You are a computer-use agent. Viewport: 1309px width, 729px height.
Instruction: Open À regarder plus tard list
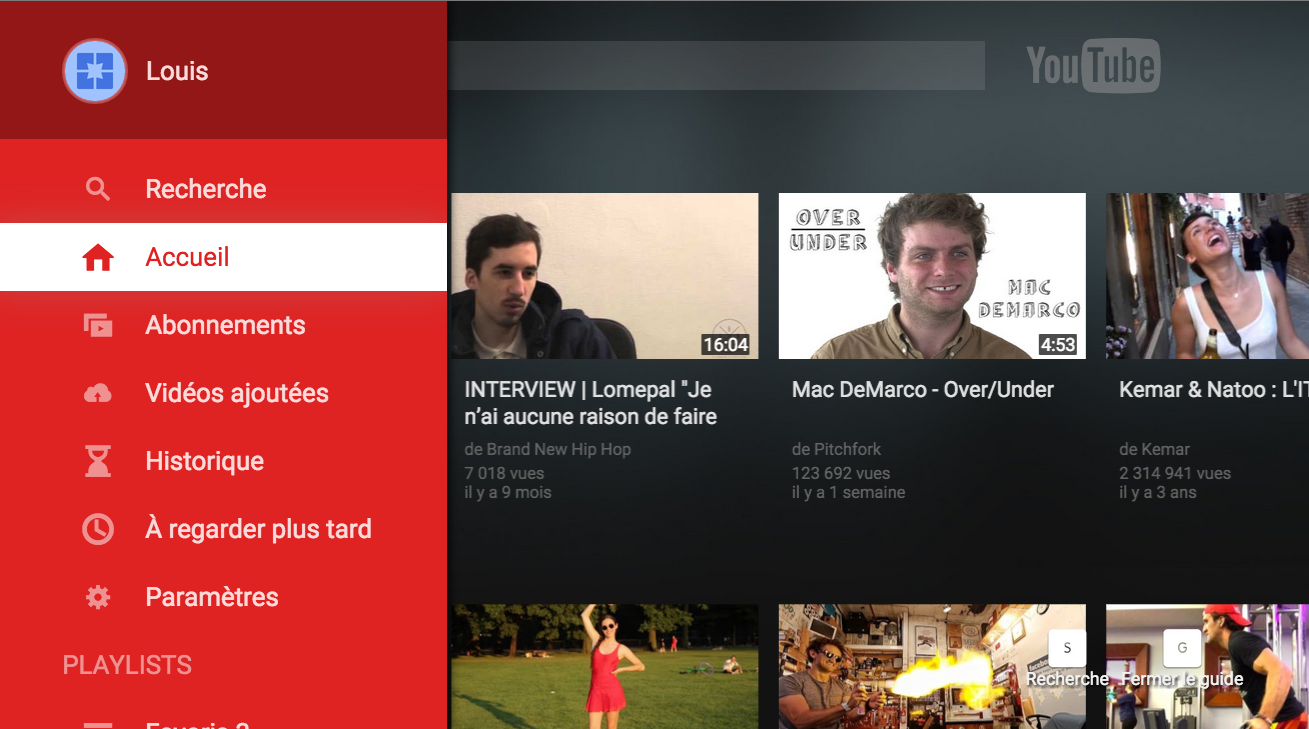click(258, 529)
